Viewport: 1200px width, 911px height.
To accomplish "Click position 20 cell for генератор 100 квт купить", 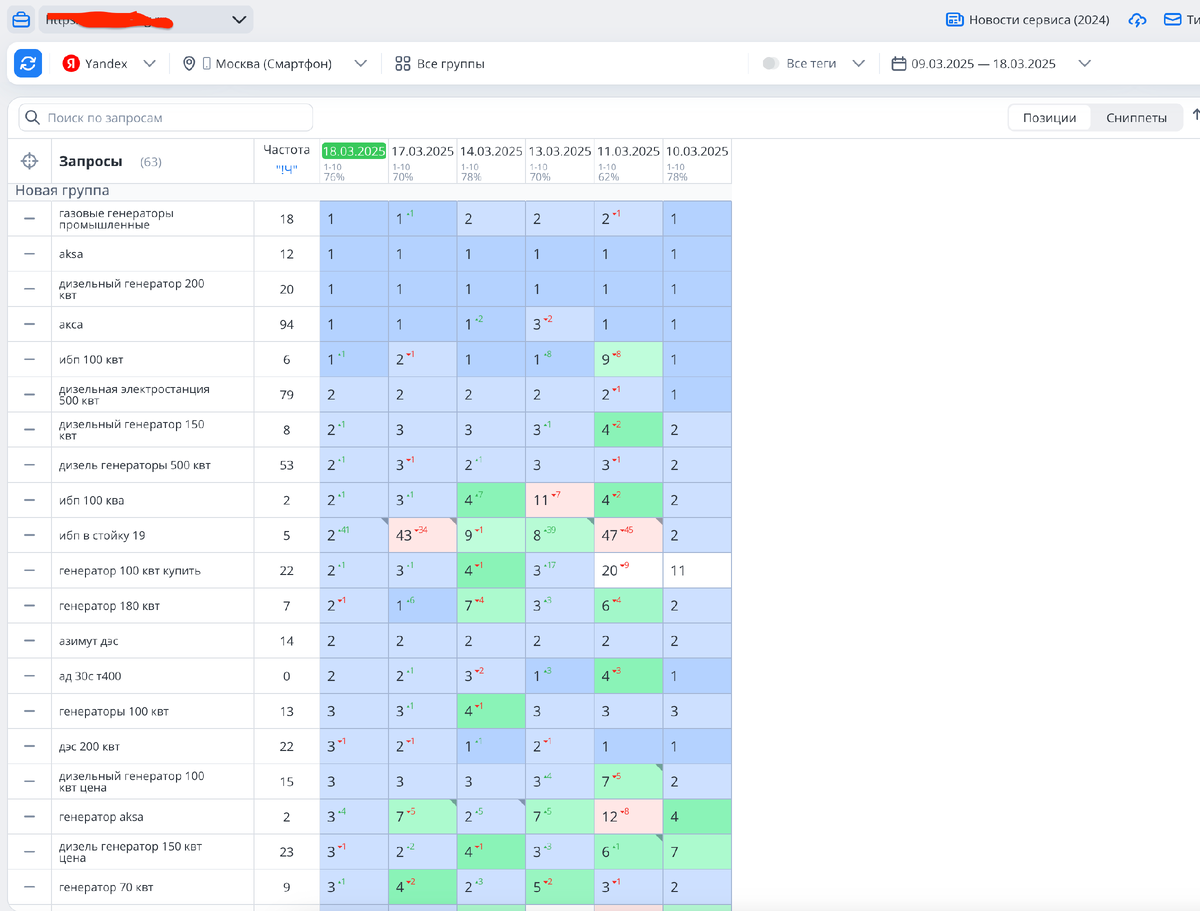I will point(628,570).
